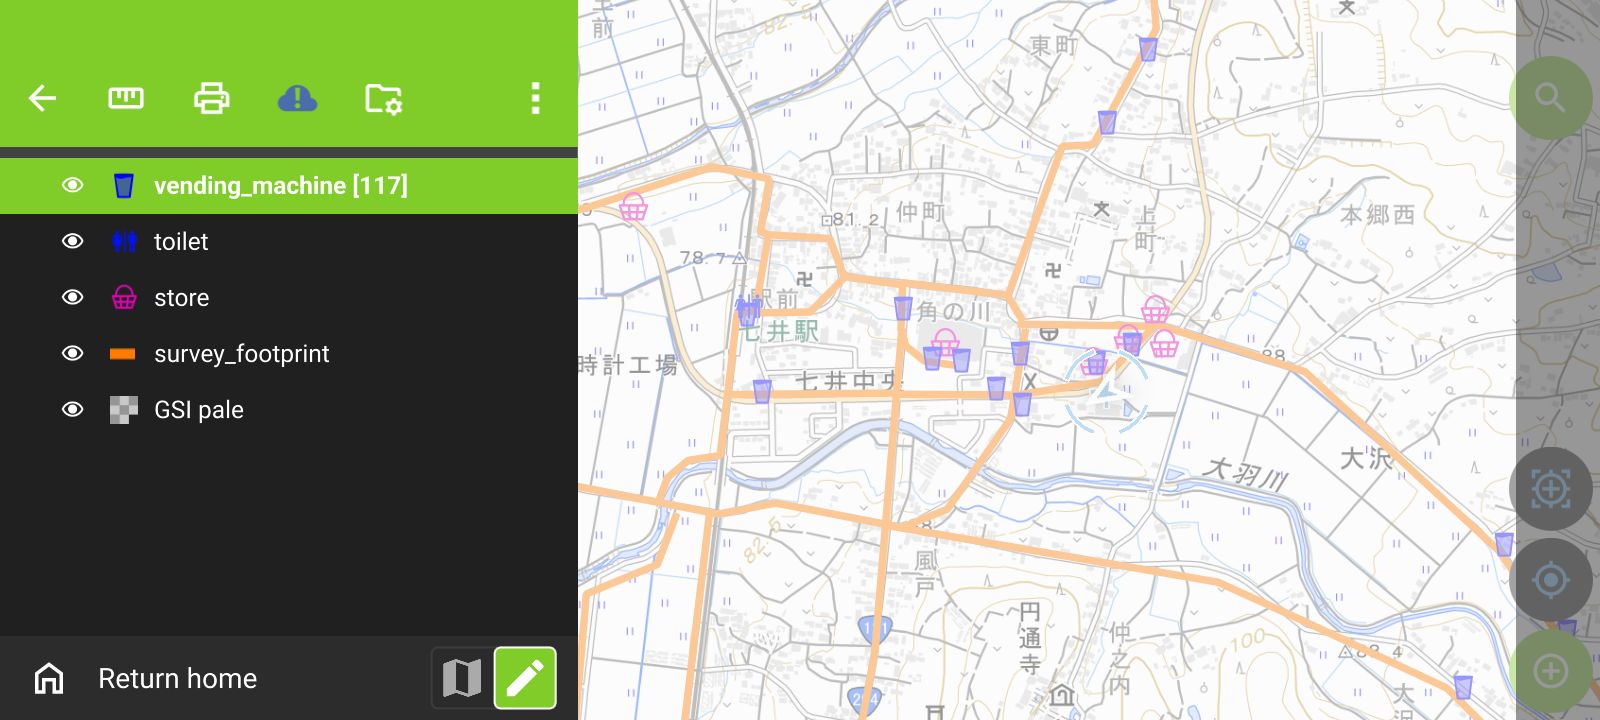
Task: Open the three-dot overflow menu
Action: tap(535, 98)
